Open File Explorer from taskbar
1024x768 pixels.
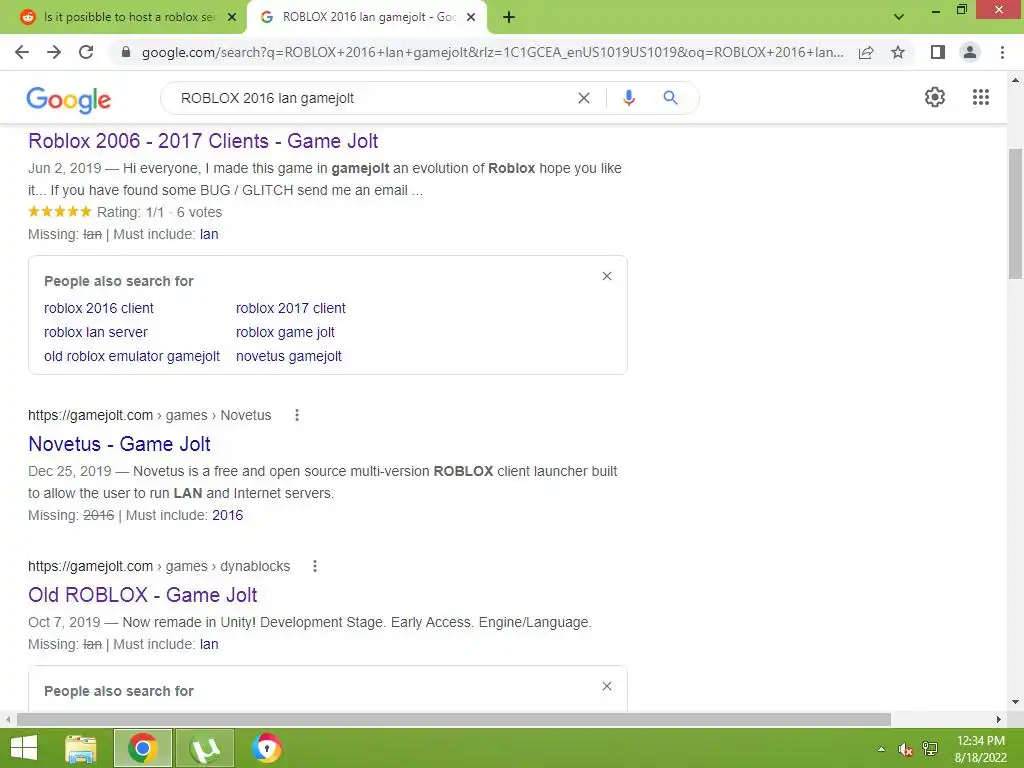(81, 748)
